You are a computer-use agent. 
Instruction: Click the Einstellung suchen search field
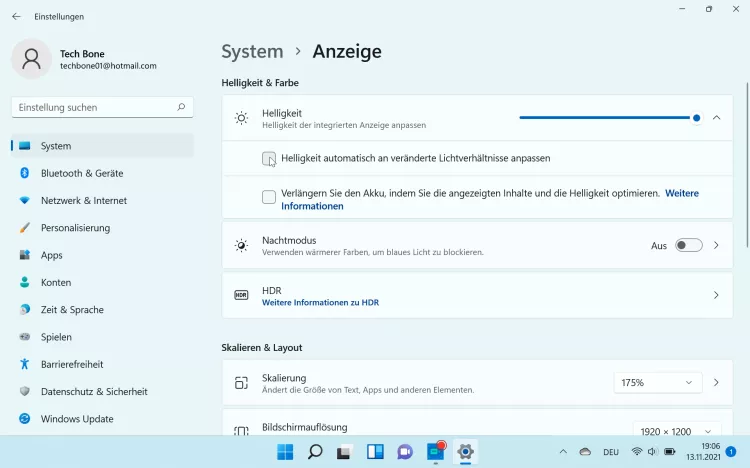click(102, 107)
